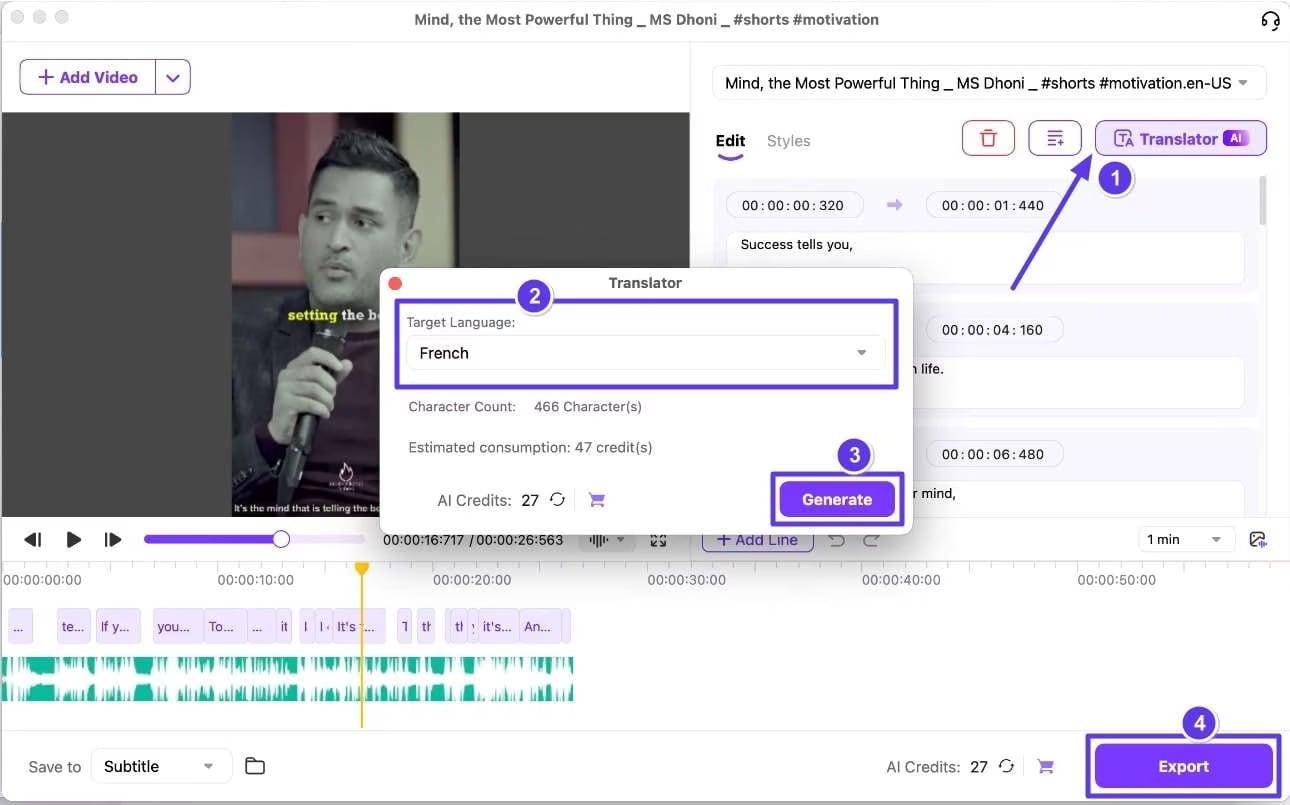Jump to next frame in player
1290x805 pixels.
point(113,540)
